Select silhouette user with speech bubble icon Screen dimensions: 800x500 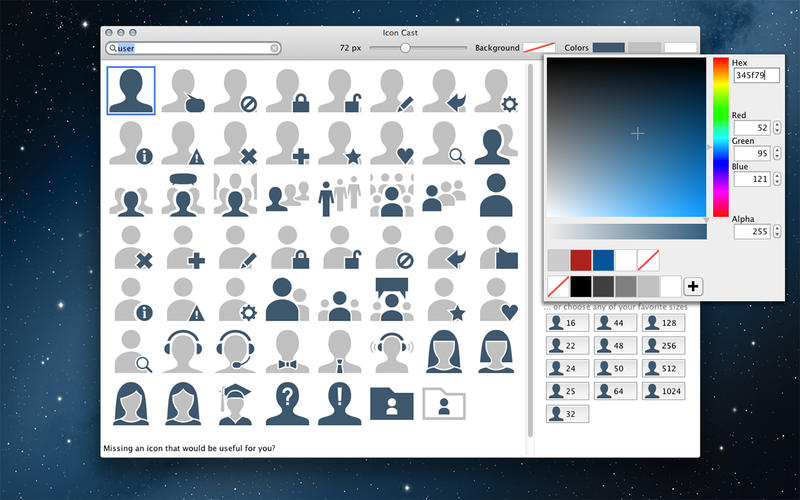point(183,91)
